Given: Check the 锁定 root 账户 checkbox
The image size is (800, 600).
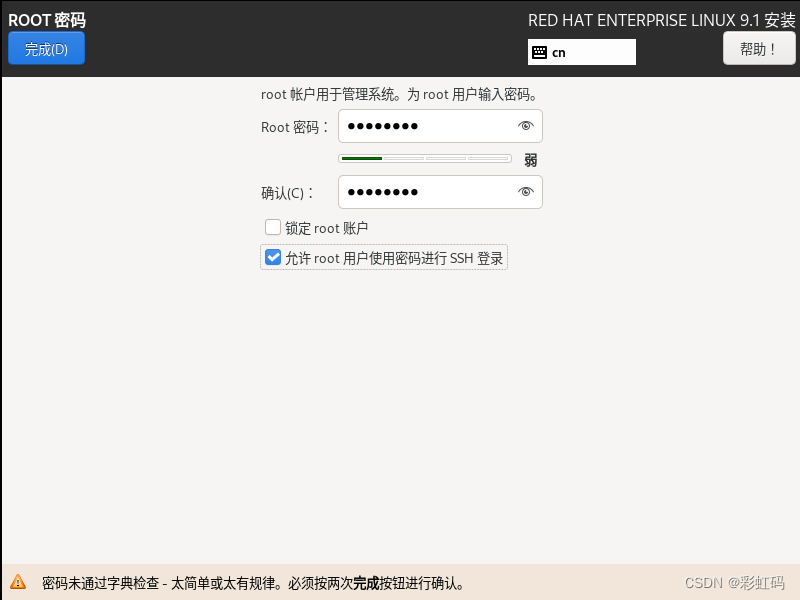Looking at the screenshot, I should click(x=273, y=227).
